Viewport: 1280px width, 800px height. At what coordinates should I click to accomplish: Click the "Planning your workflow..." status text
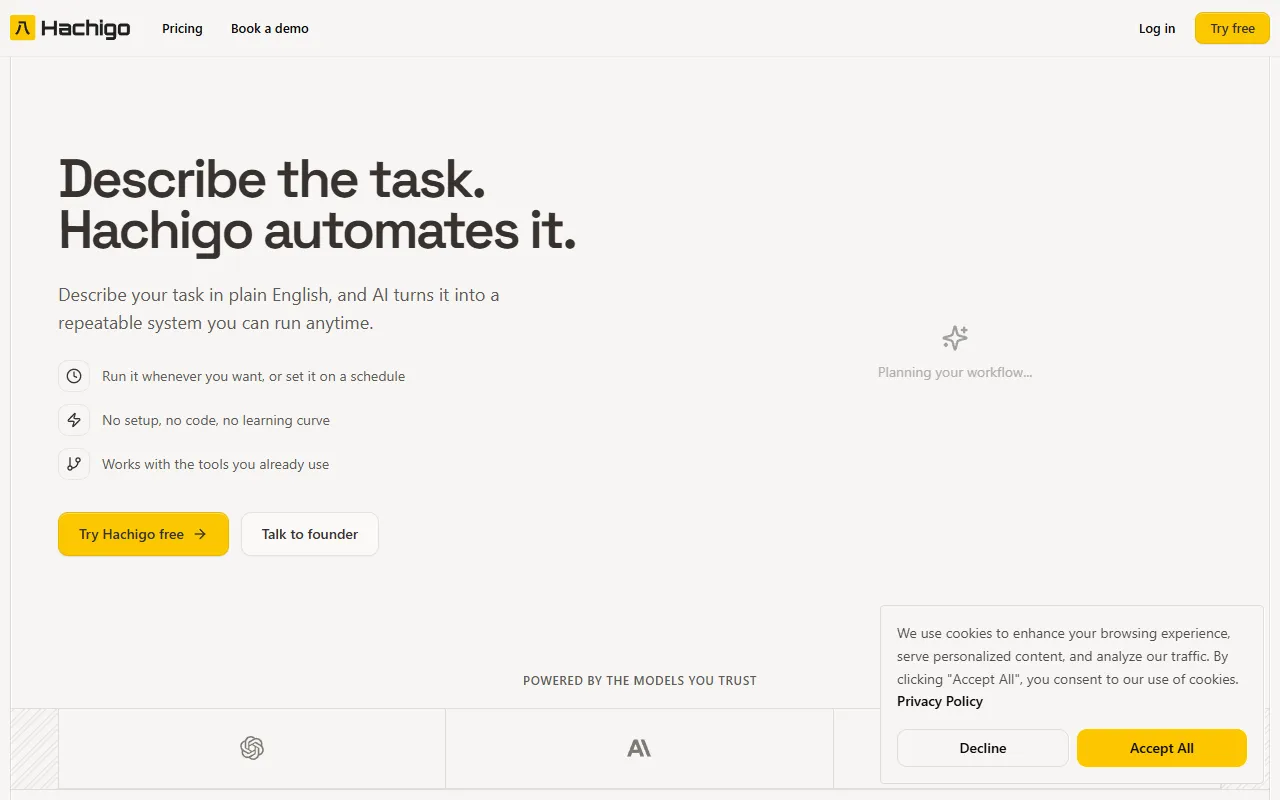point(955,372)
